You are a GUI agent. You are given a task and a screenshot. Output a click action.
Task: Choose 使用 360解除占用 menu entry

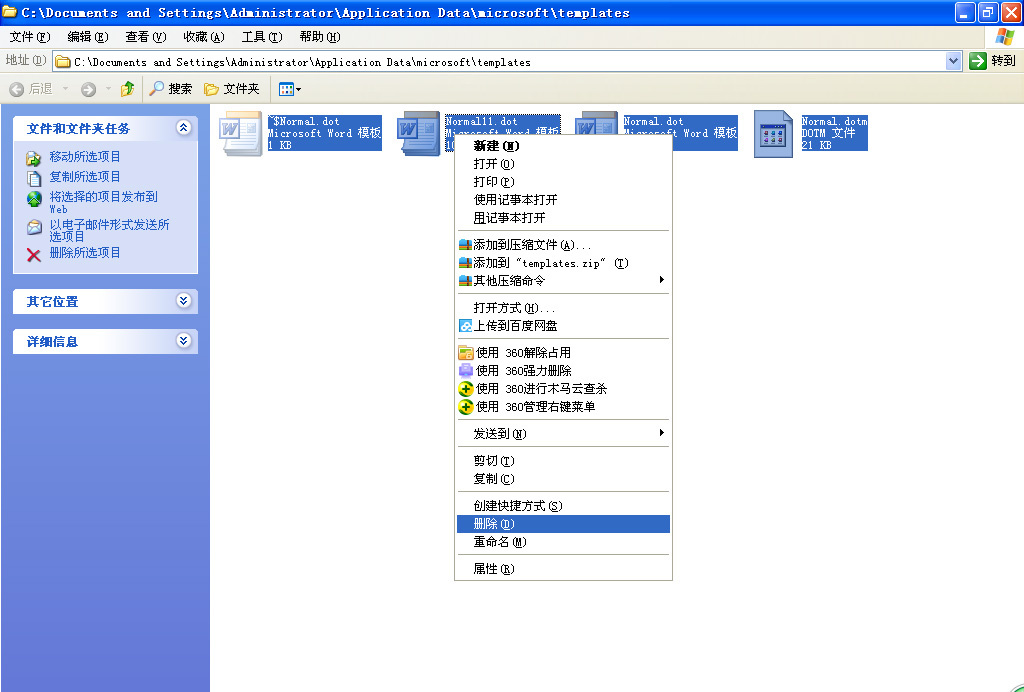tap(563, 353)
